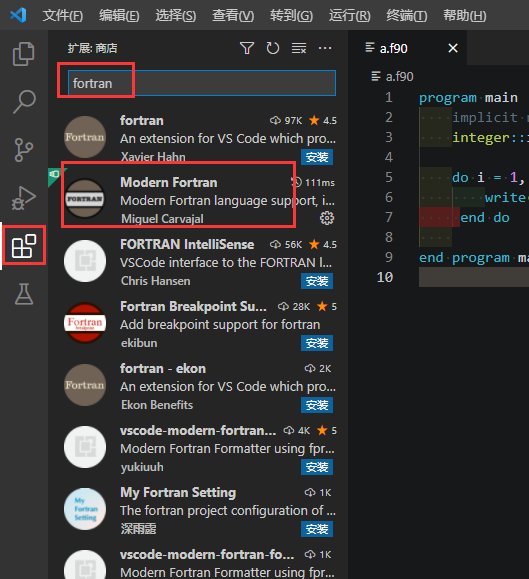The width and height of the screenshot is (529, 579).
Task: Open Modern Fortran manage gear menu
Action: coord(327,218)
